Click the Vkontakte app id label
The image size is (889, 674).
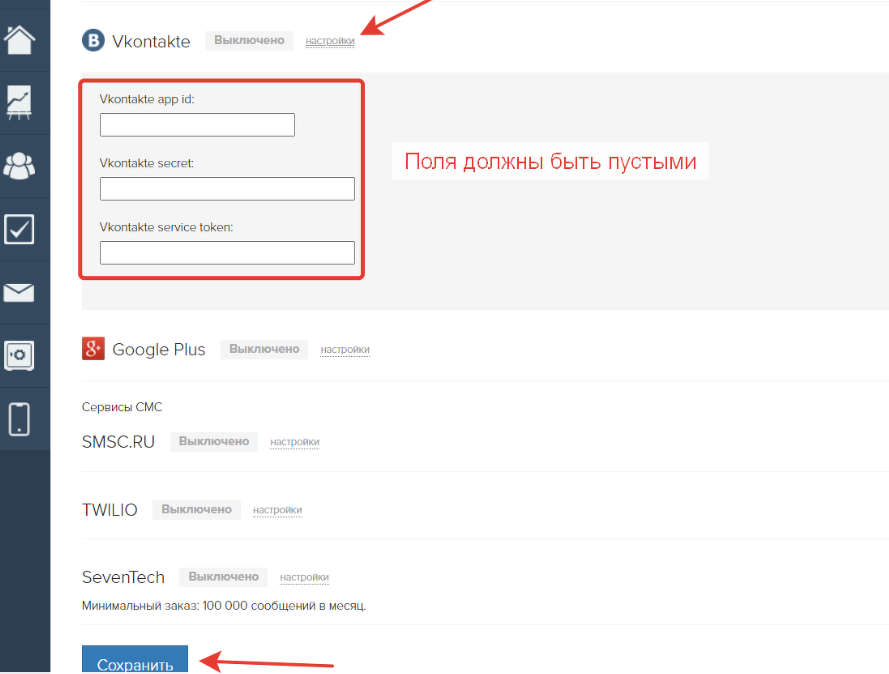pos(147,99)
